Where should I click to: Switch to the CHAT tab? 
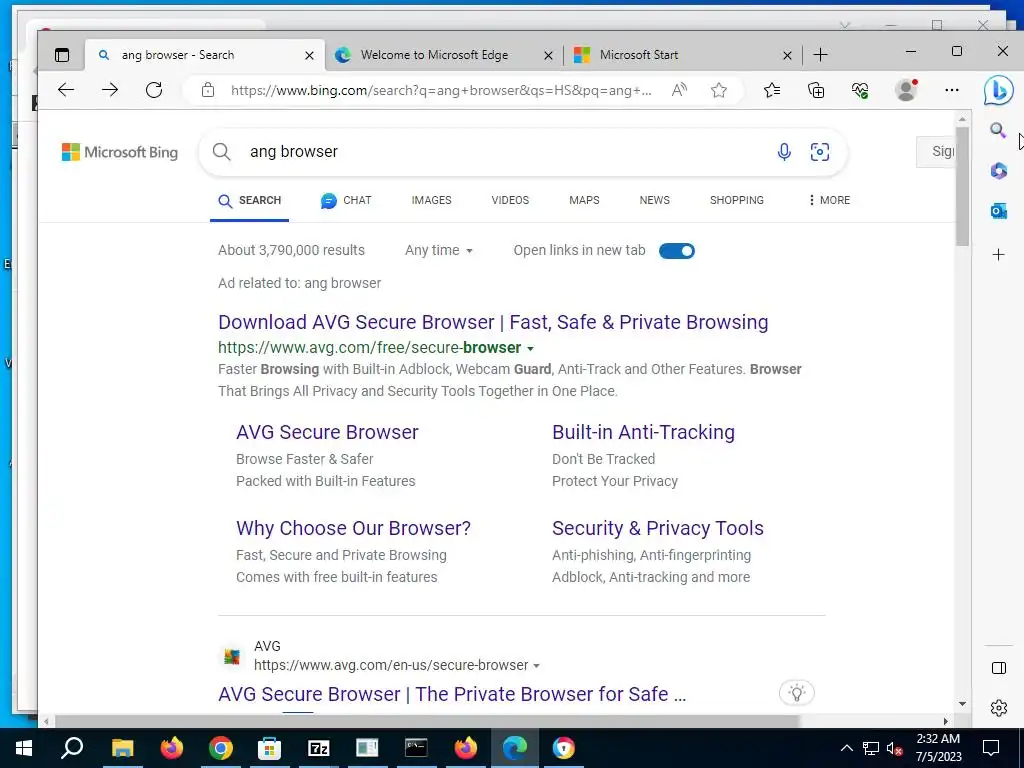pyautogui.click(x=346, y=200)
